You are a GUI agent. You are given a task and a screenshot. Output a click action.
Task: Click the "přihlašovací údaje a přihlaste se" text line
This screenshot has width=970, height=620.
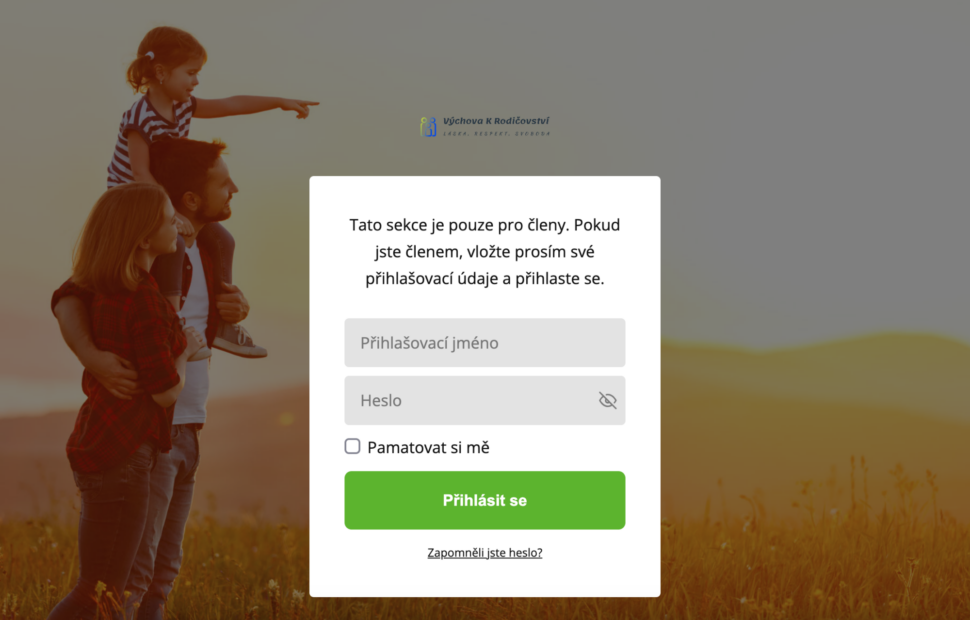[x=484, y=278]
